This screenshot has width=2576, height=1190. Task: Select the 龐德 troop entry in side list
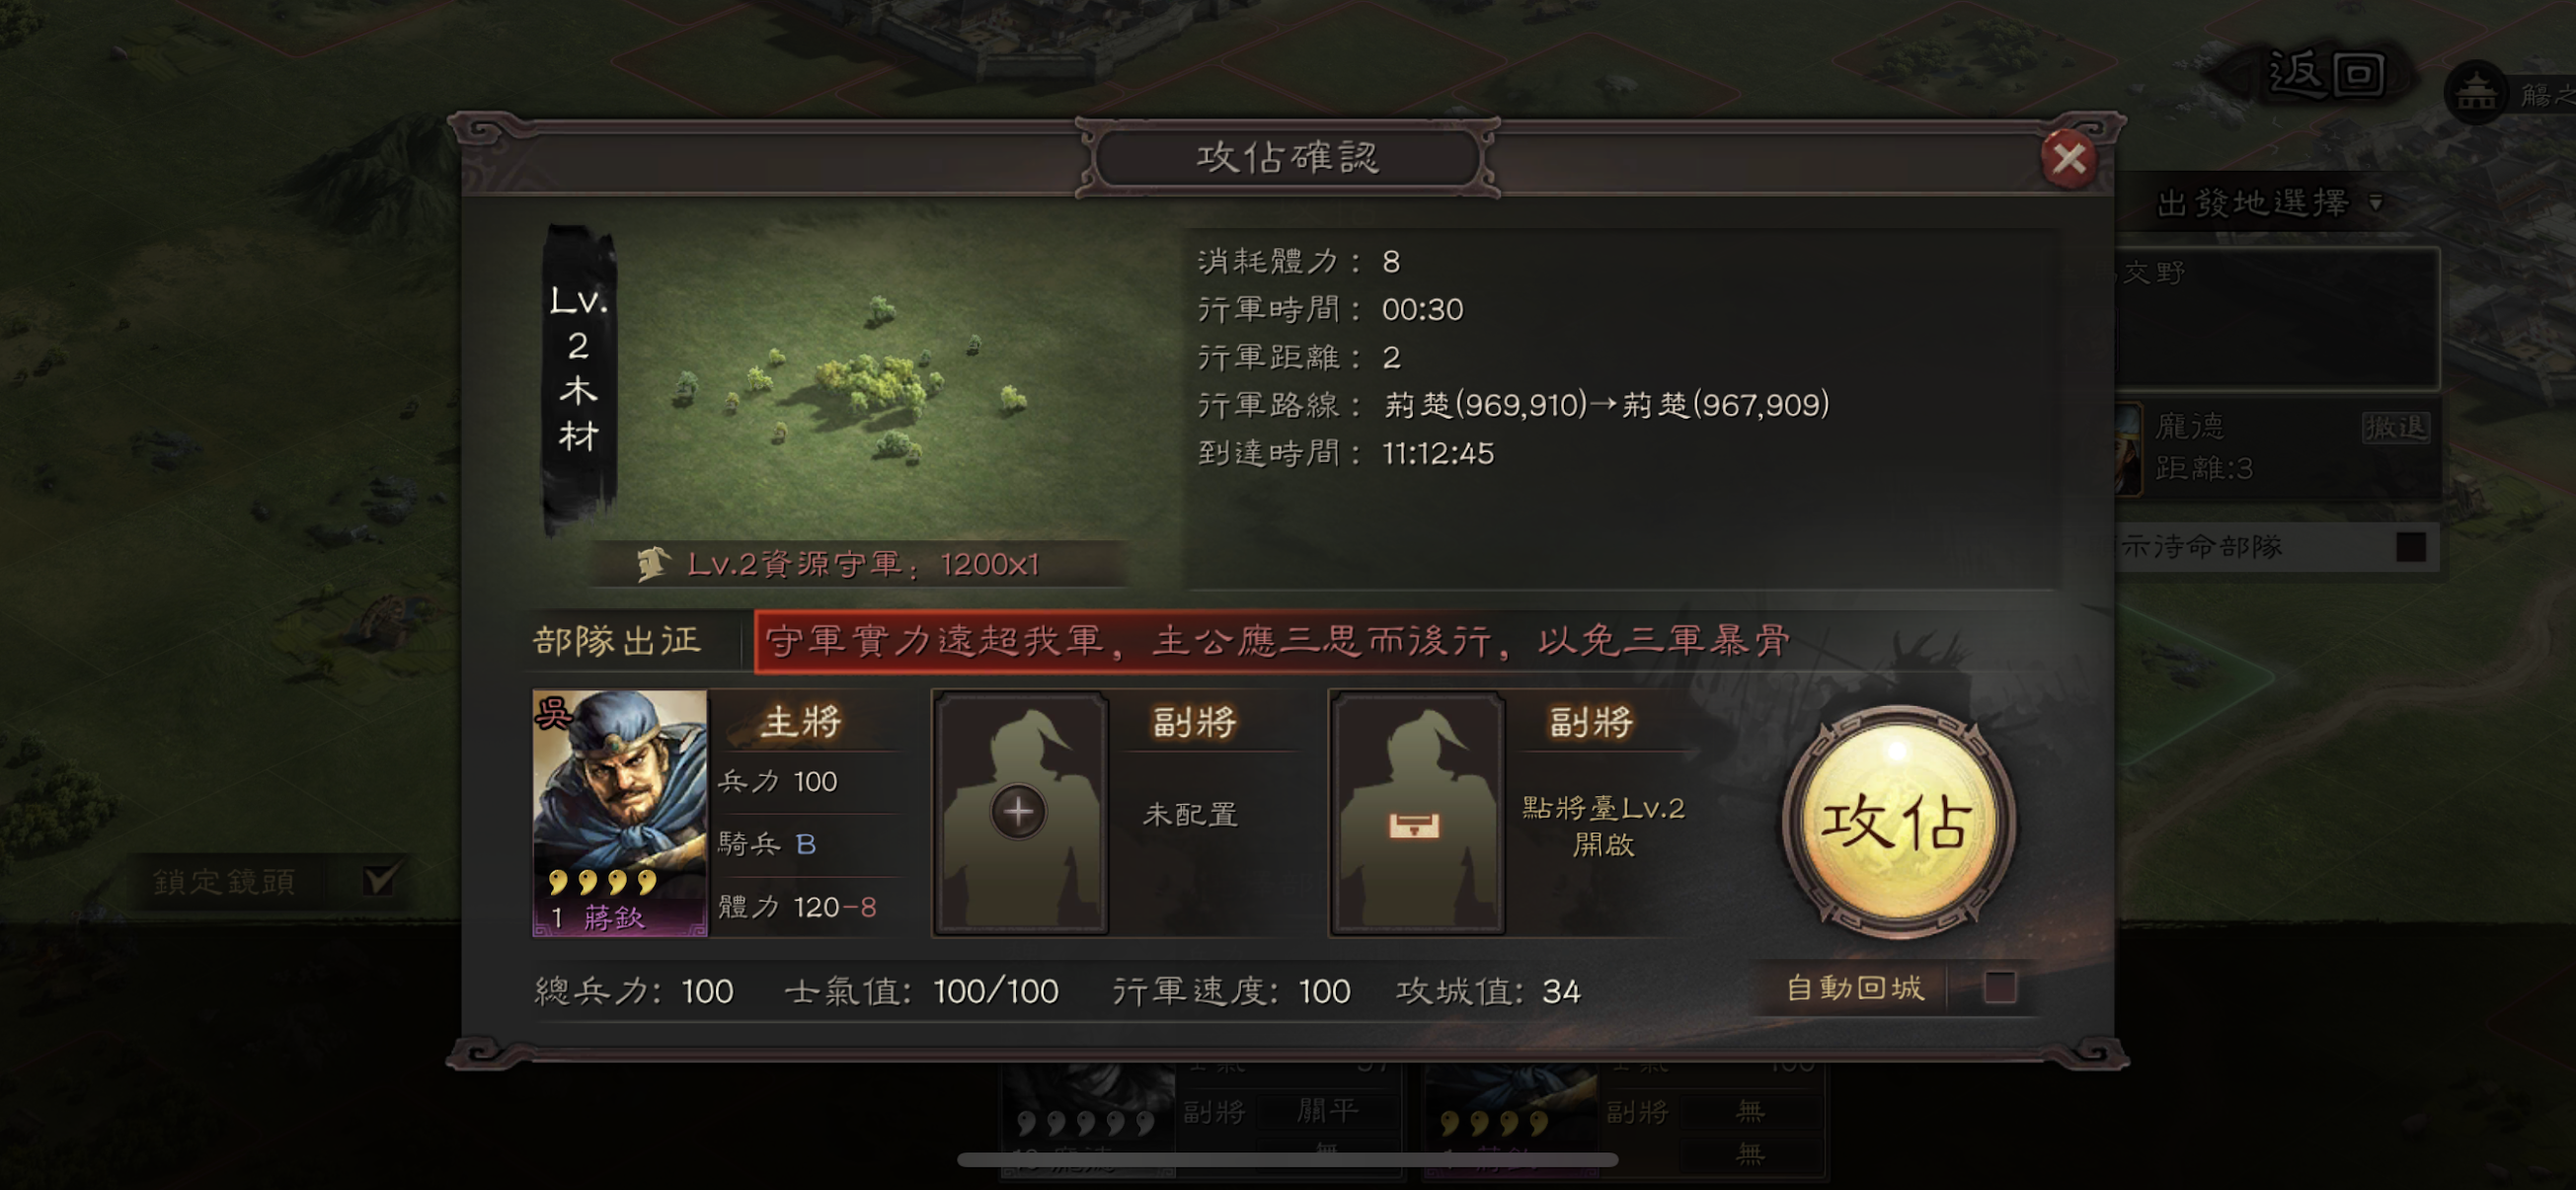tap(2276, 449)
